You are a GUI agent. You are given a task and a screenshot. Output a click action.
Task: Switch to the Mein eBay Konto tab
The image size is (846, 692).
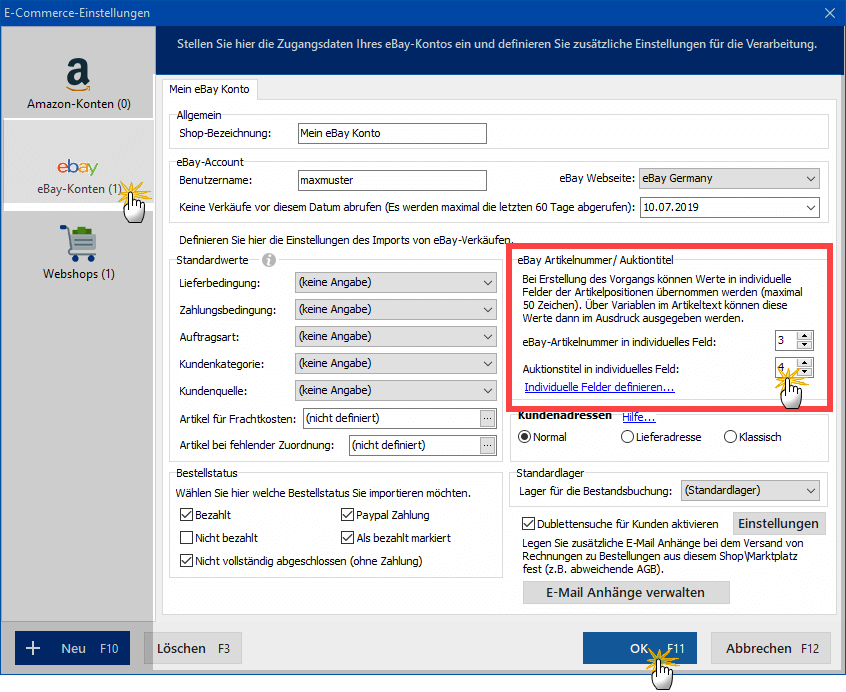click(209, 90)
